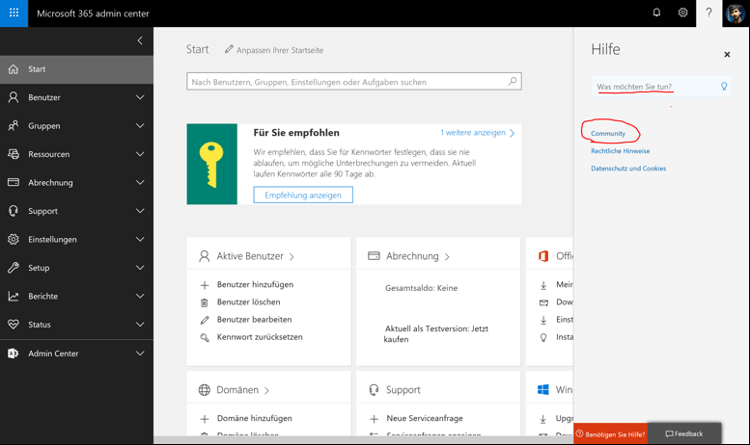The height and width of the screenshot is (445, 750).
Task: Click the pencil icon to customize start page
Action: click(x=229, y=50)
